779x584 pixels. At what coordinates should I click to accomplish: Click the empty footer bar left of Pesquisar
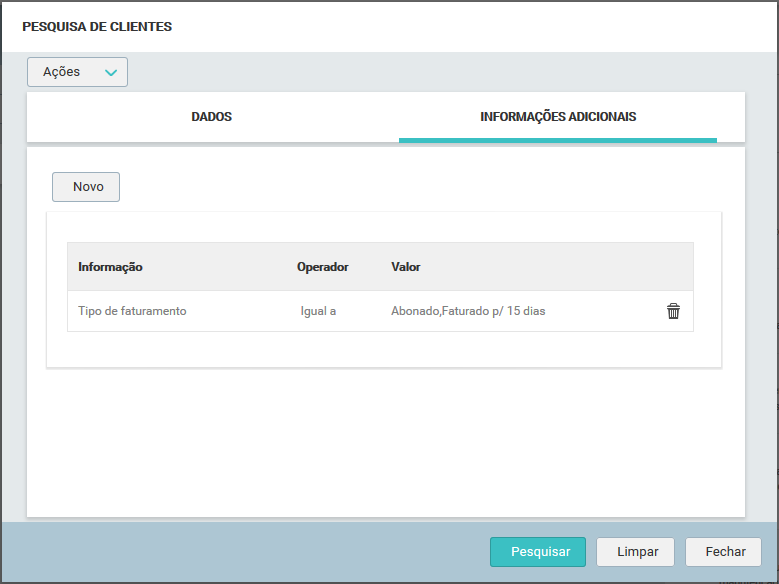tap(250, 552)
